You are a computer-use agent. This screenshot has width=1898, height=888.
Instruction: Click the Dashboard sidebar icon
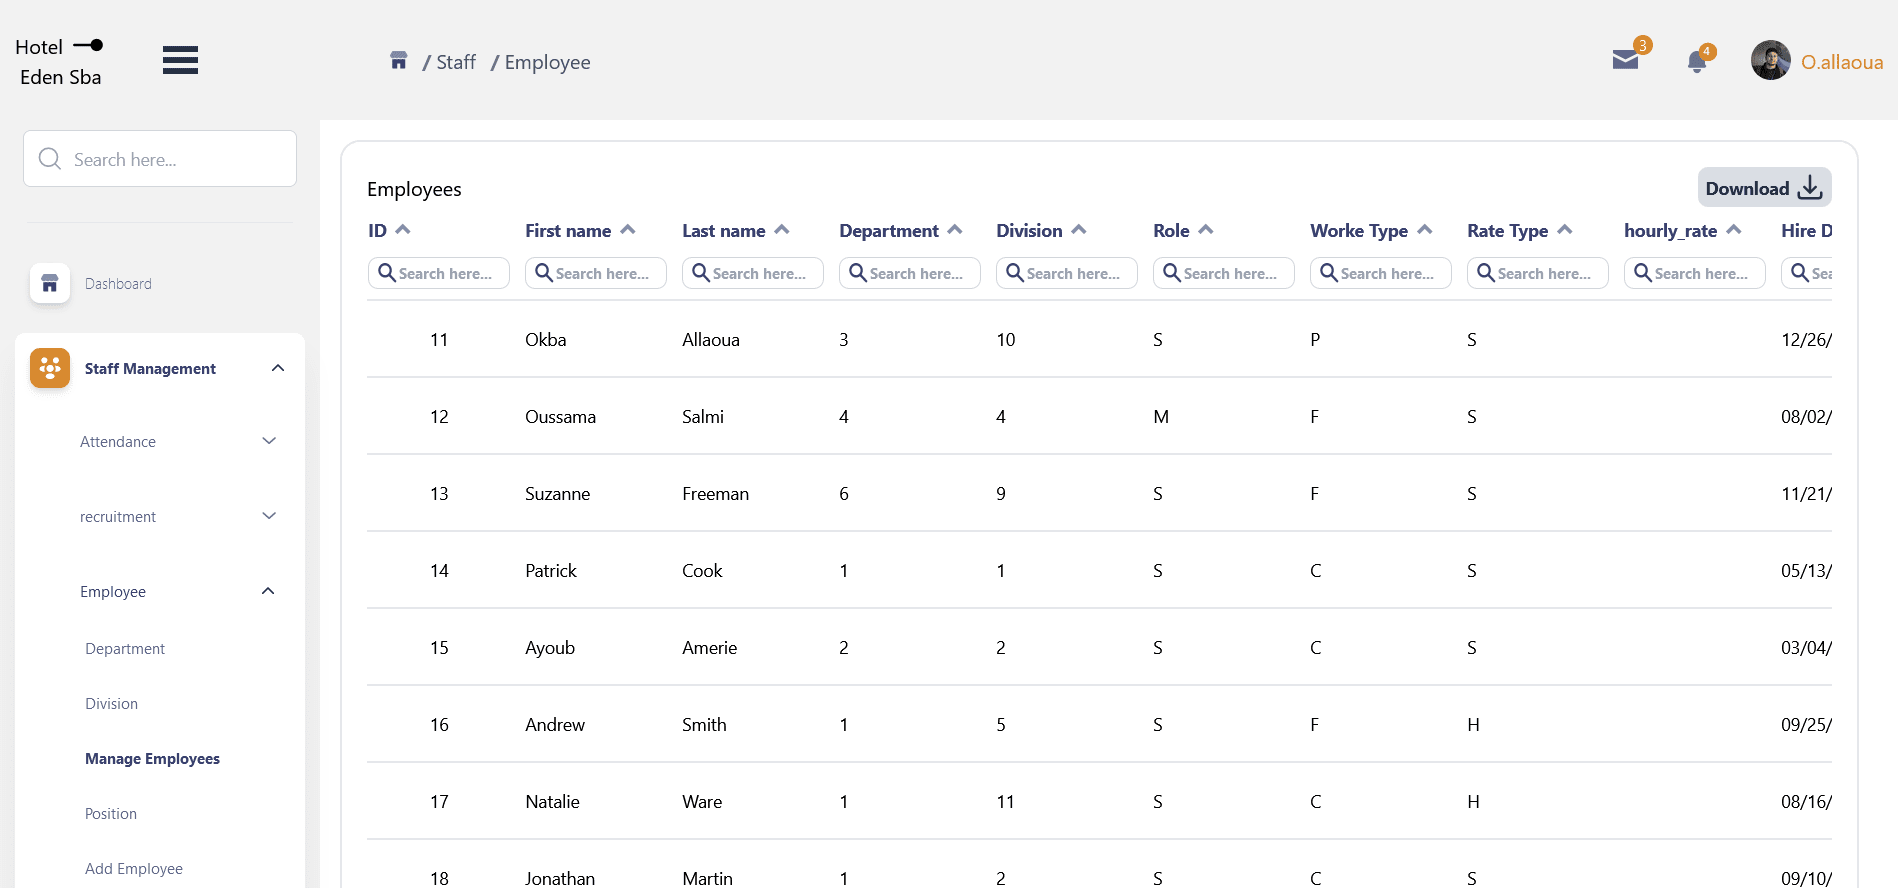(x=50, y=283)
